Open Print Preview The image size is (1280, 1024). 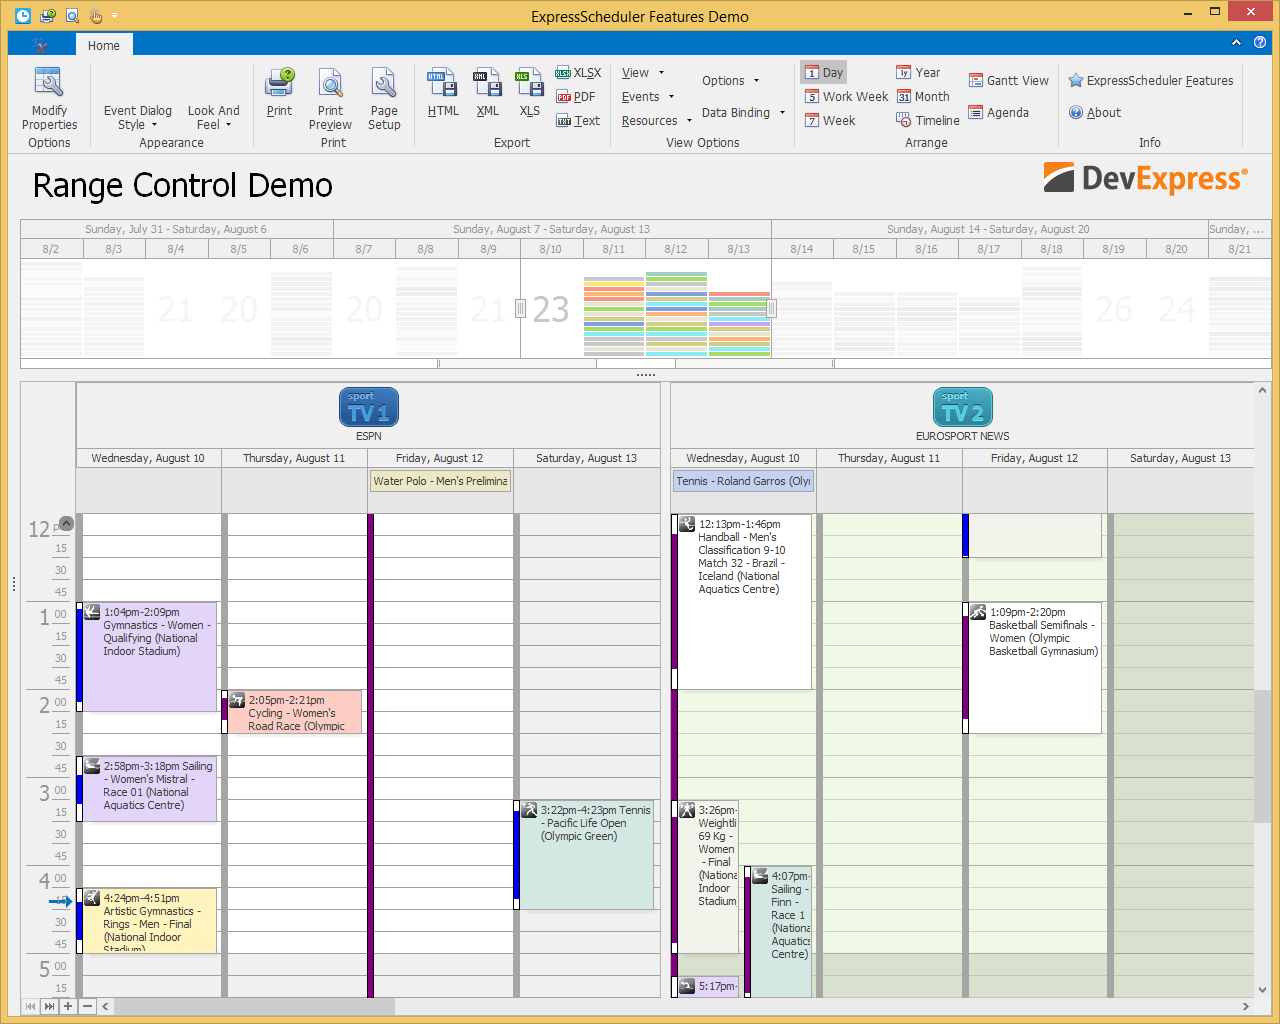[x=330, y=99]
